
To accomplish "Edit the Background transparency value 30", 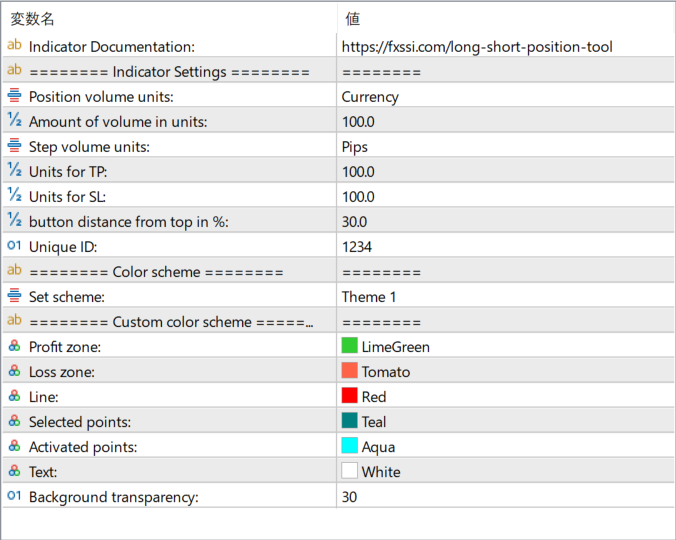I will click(x=349, y=497).
